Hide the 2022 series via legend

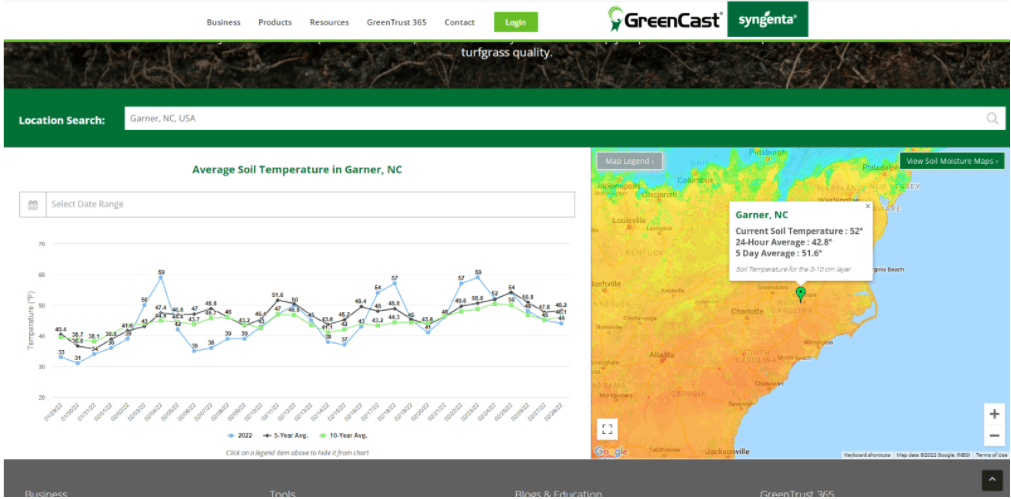point(240,436)
